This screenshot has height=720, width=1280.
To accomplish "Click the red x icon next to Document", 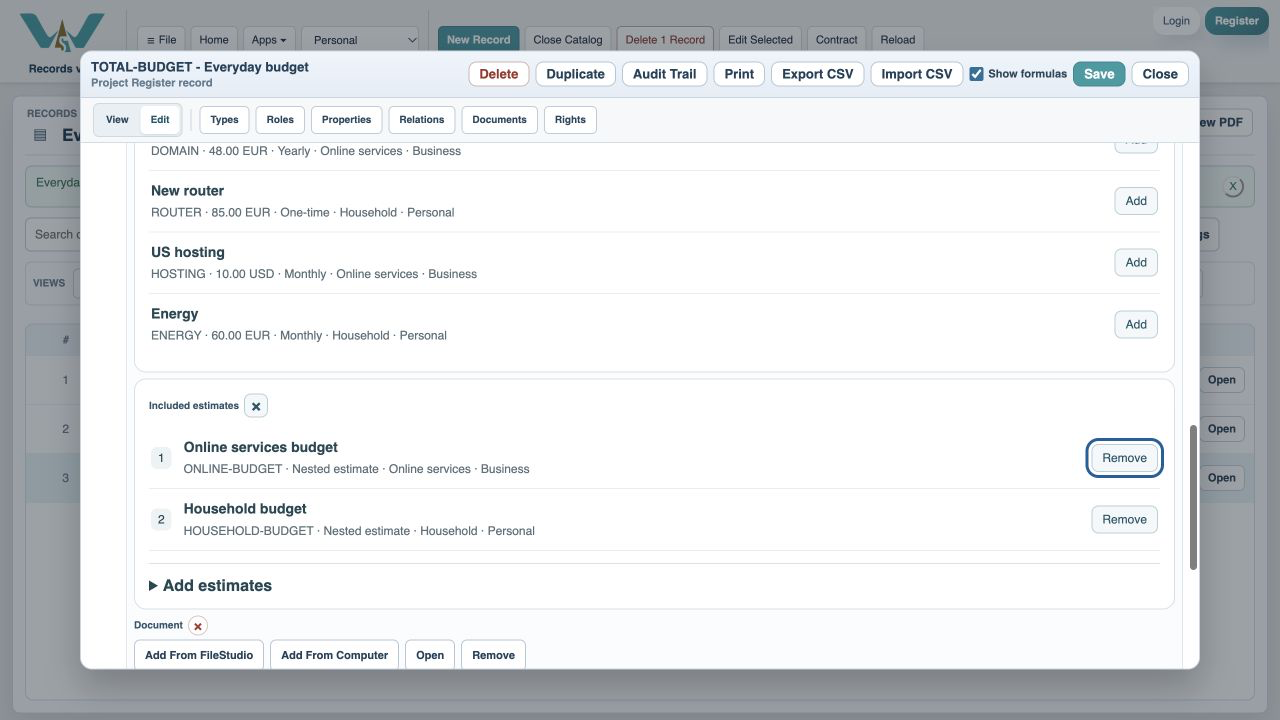I will (x=198, y=626).
